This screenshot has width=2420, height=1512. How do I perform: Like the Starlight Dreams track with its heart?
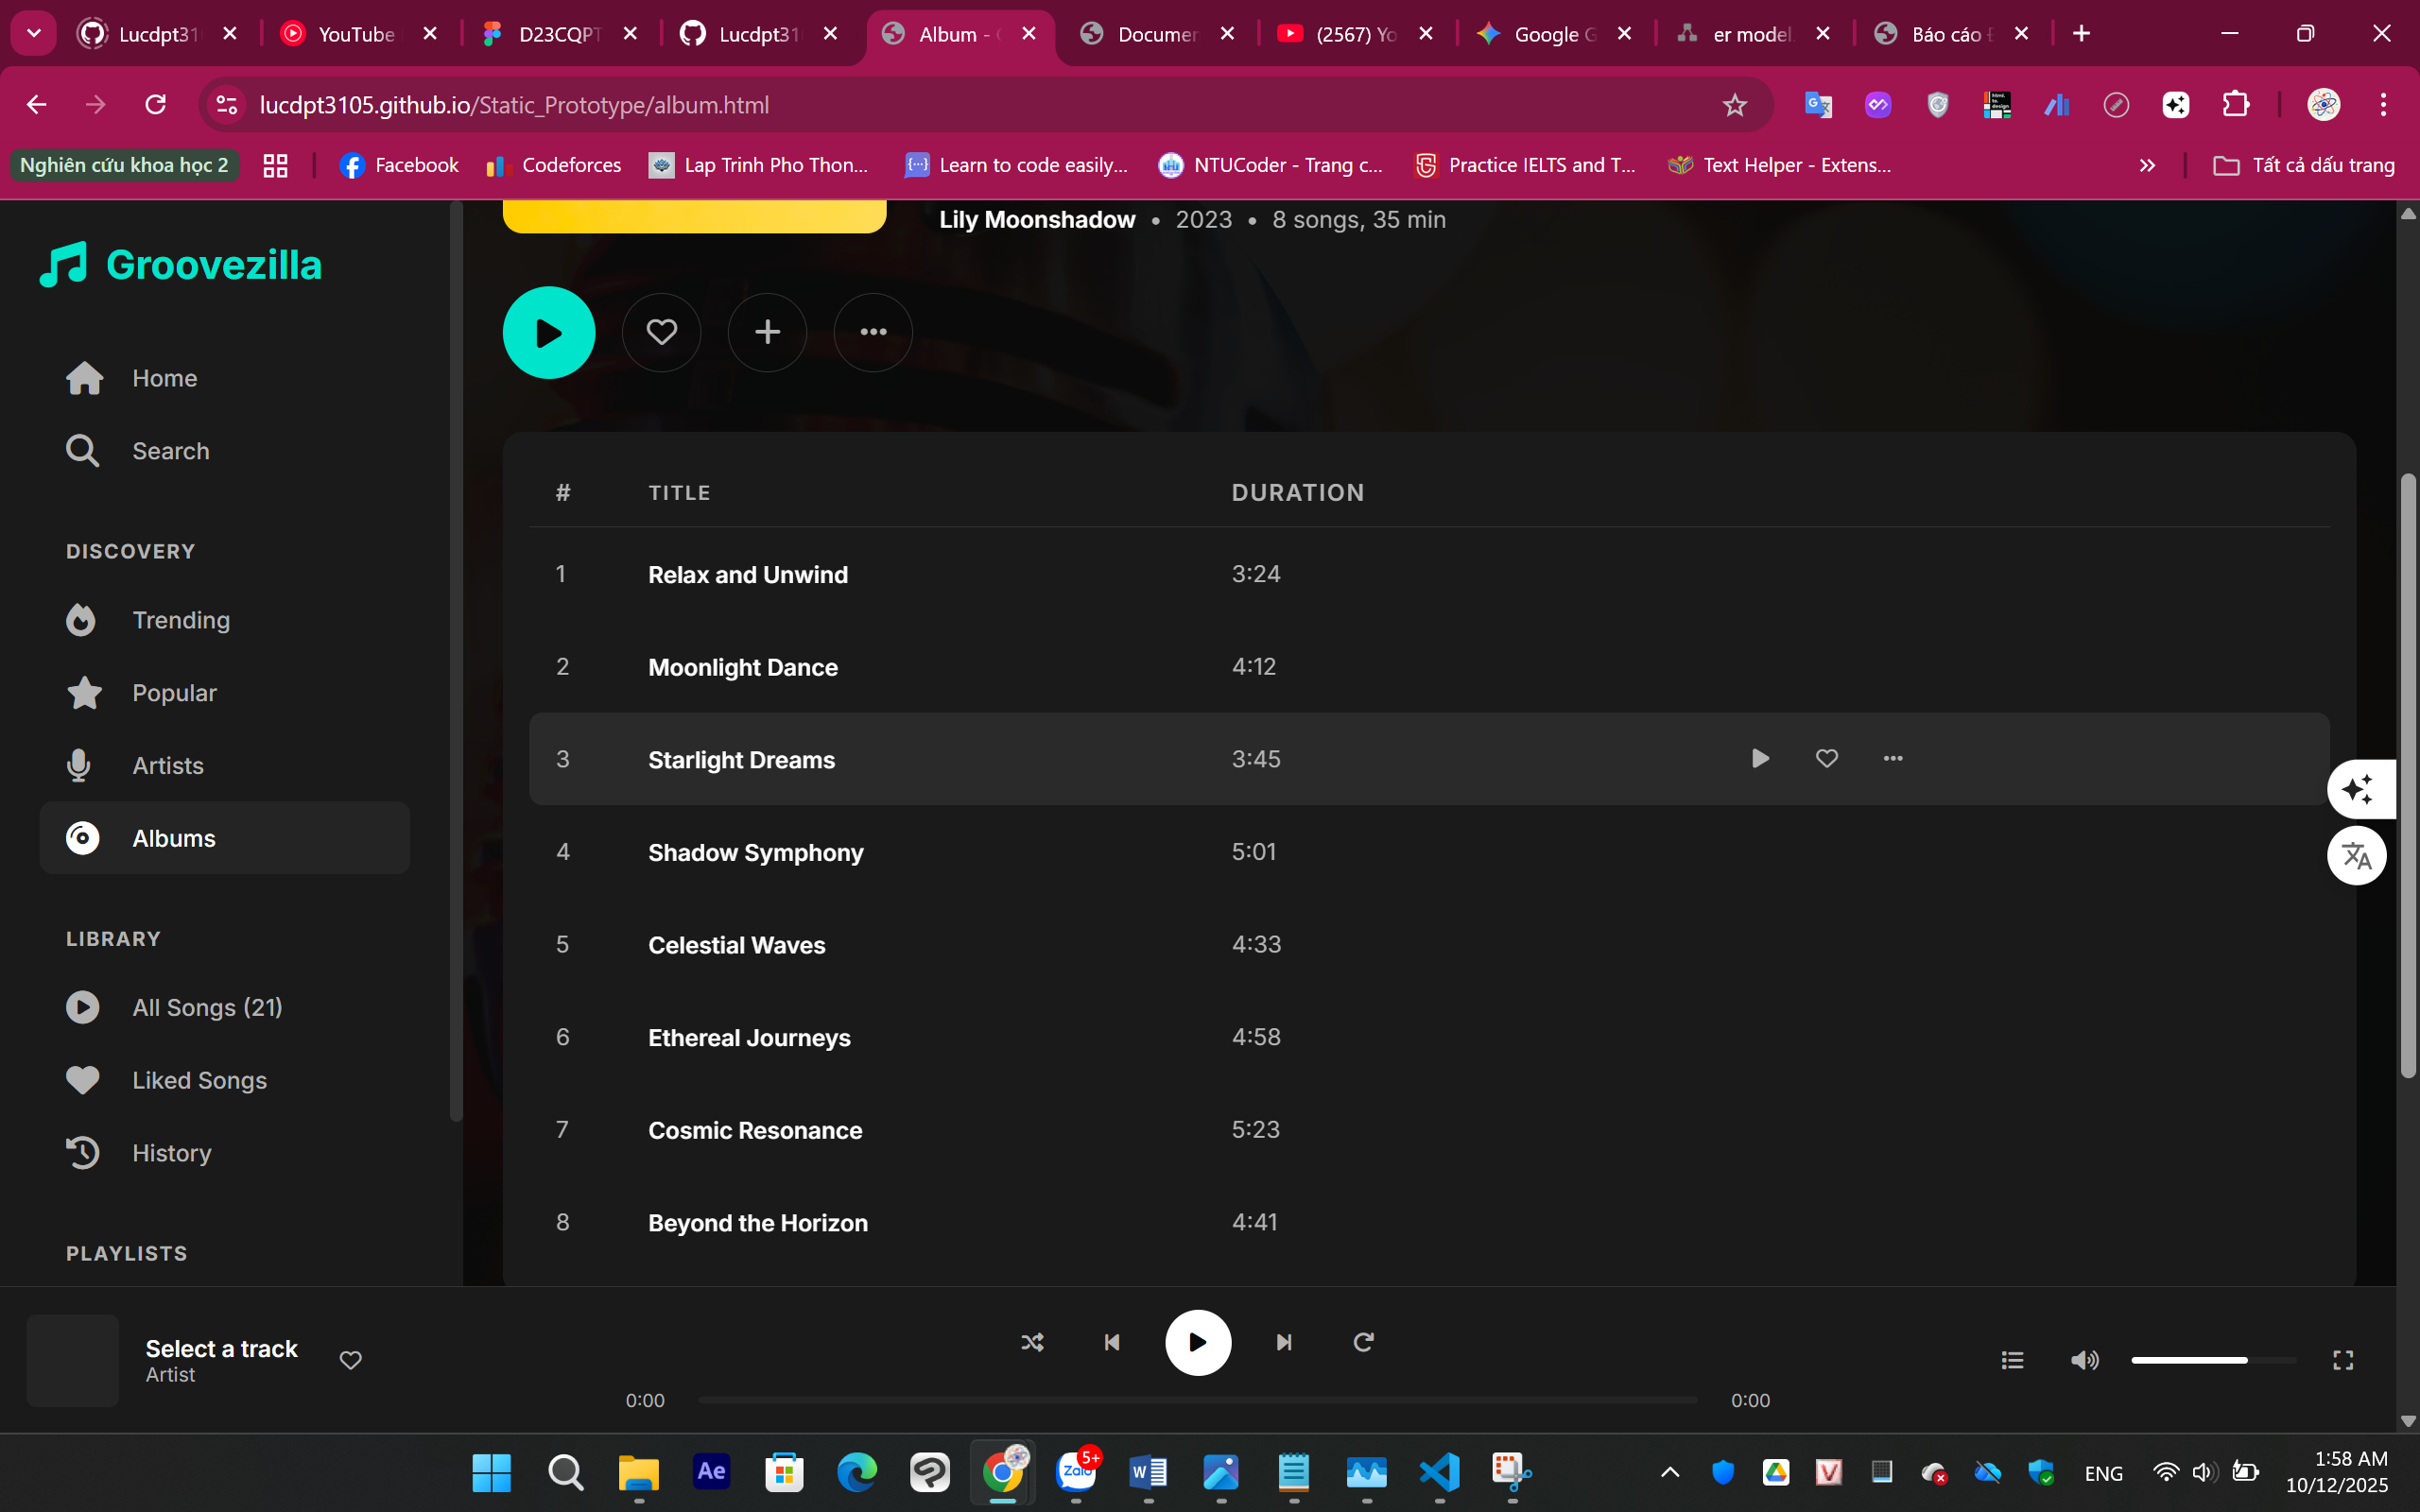[x=1826, y=759]
